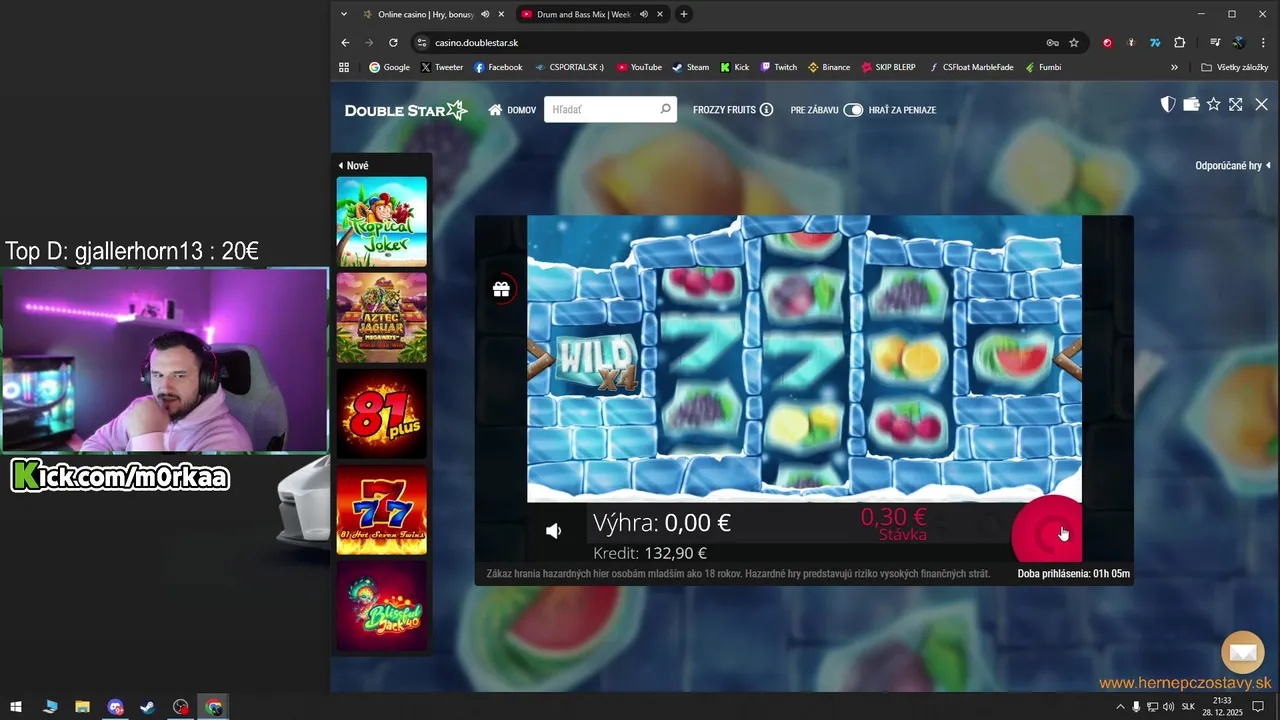Screen dimensions: 1280x720
Task: Open the tab search dropdown arrow
Action: click(344, 15)
